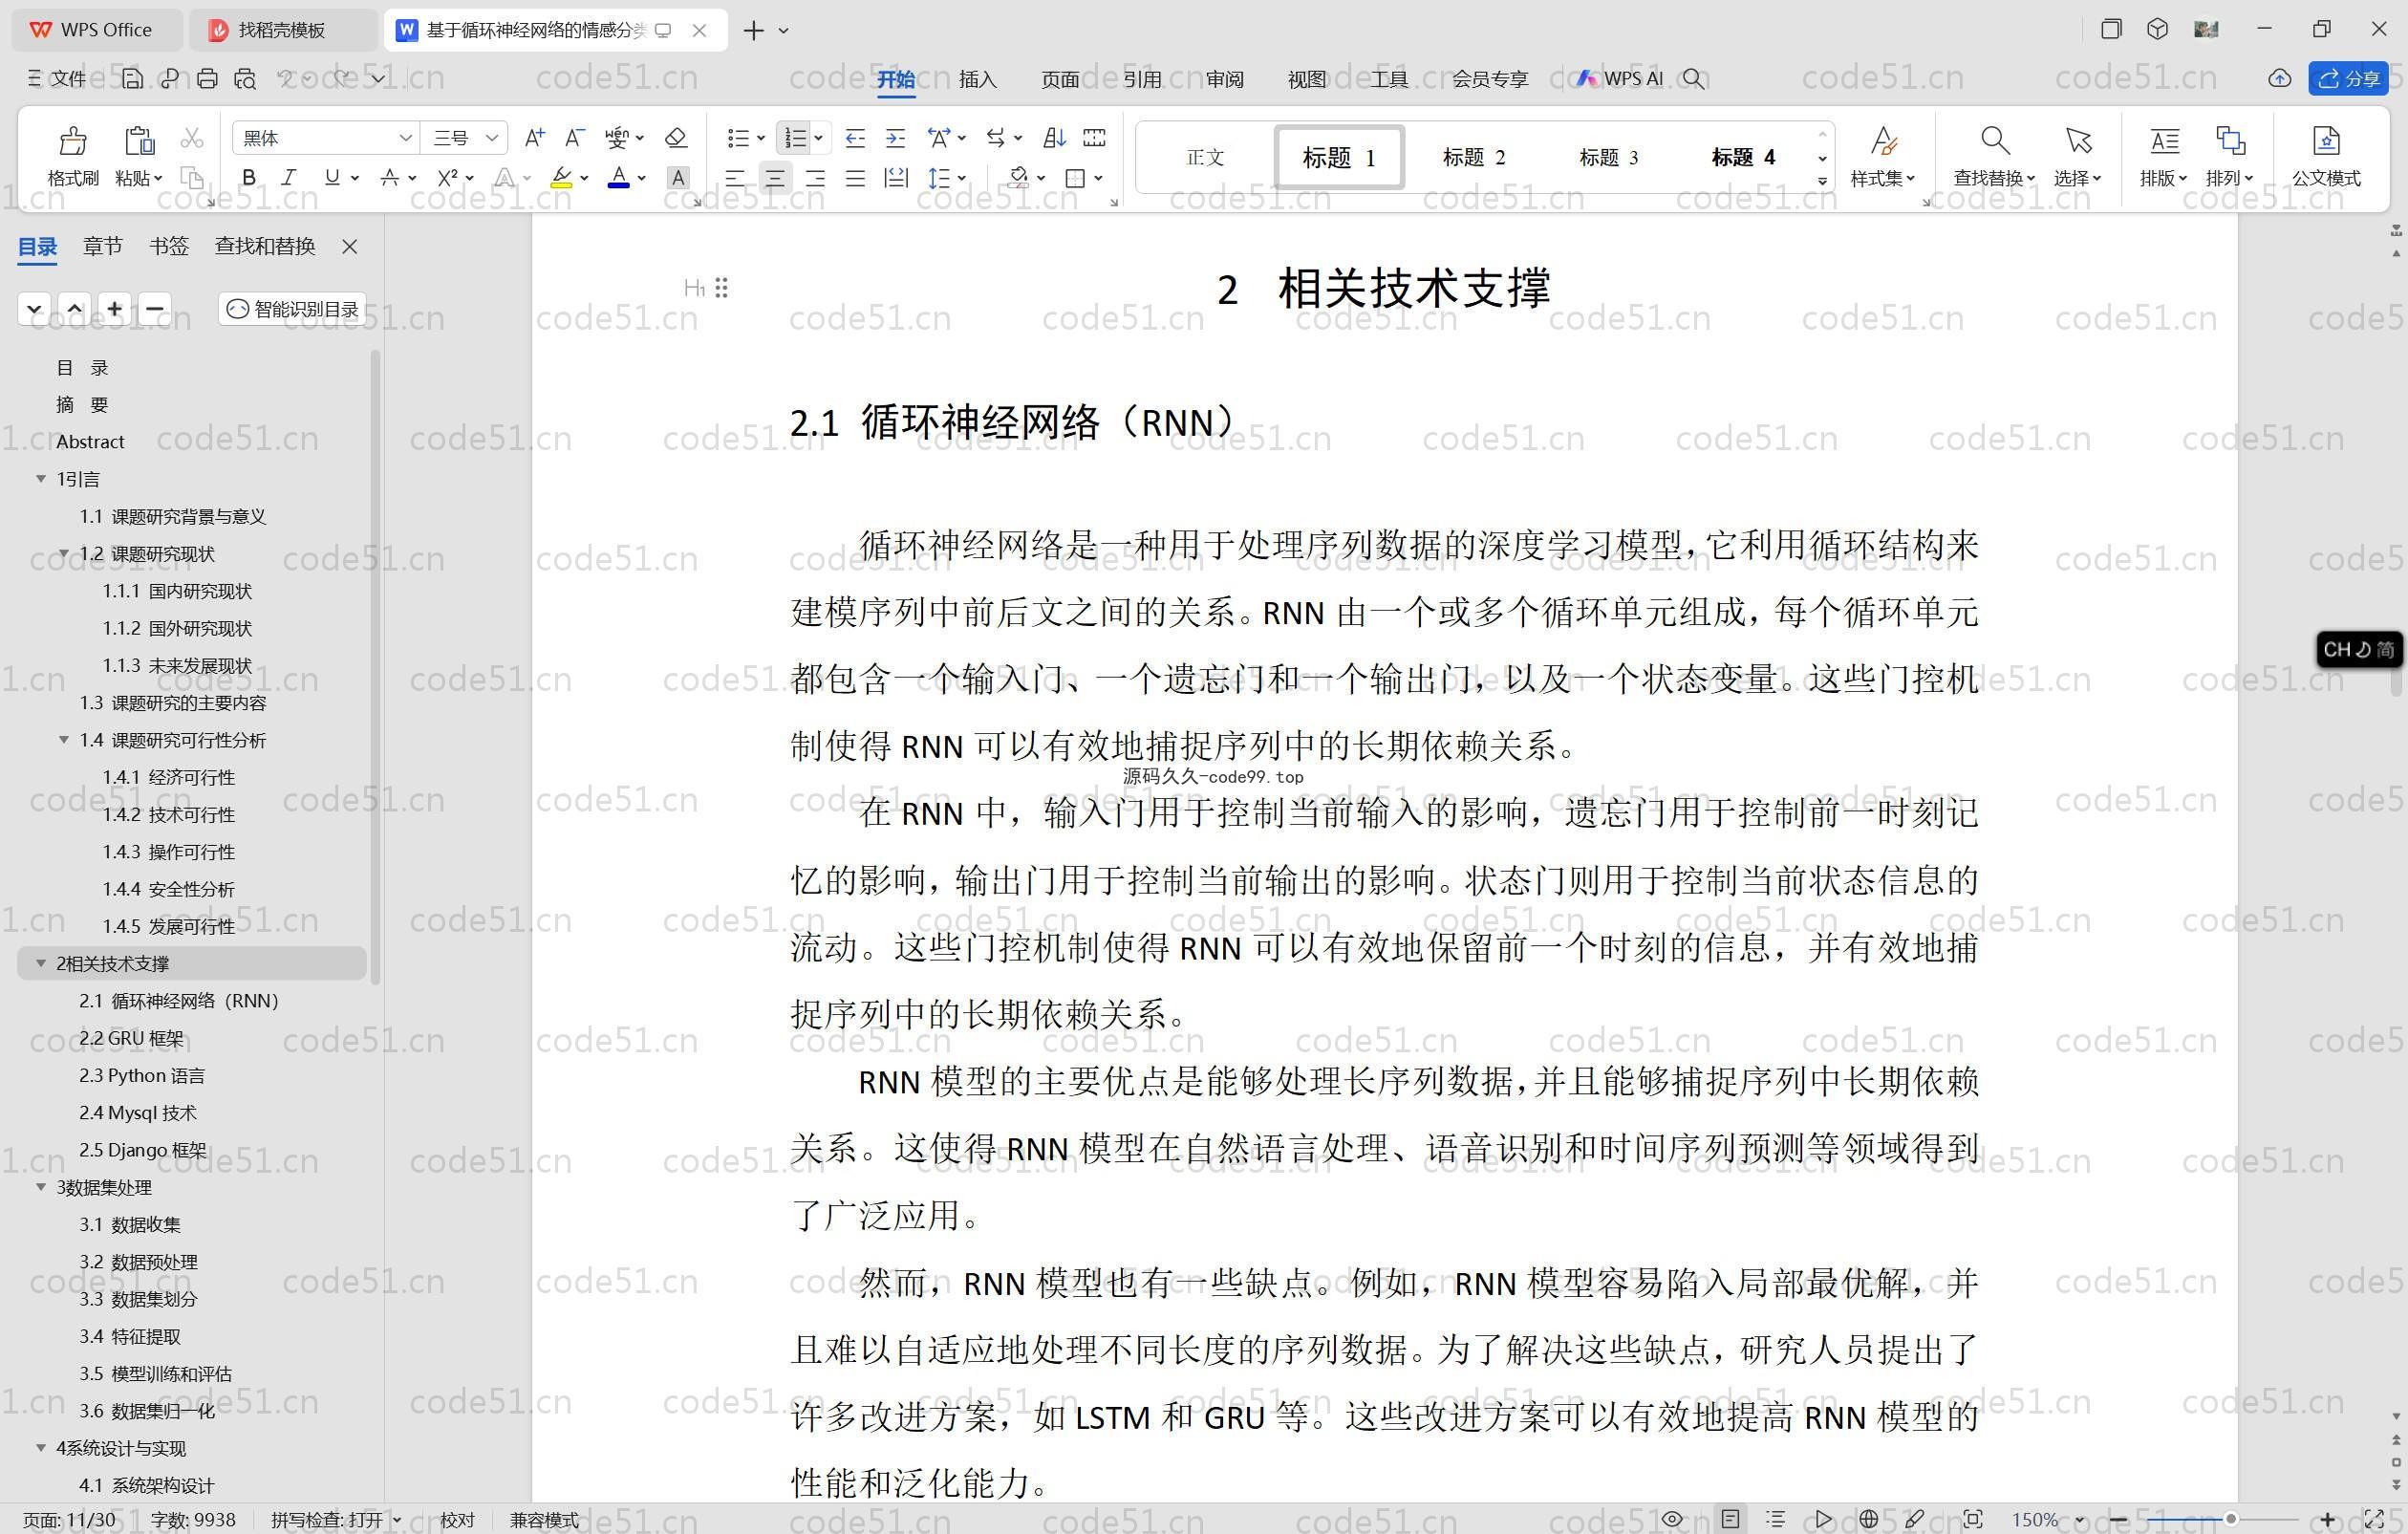Collapse the '2相关技术支撑' outline node
Image resolution: width=2408 pixels, height=1534 pixels.
[x=41, y=963]
